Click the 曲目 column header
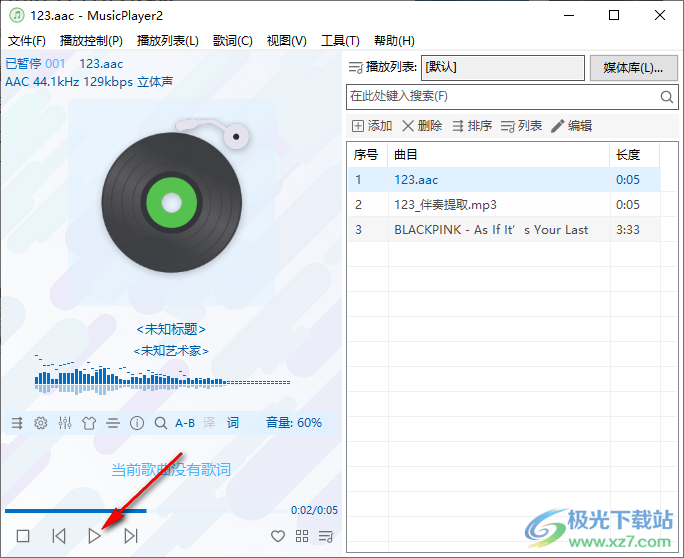This screenshot has width=684, height=558. tap(499, 154)
